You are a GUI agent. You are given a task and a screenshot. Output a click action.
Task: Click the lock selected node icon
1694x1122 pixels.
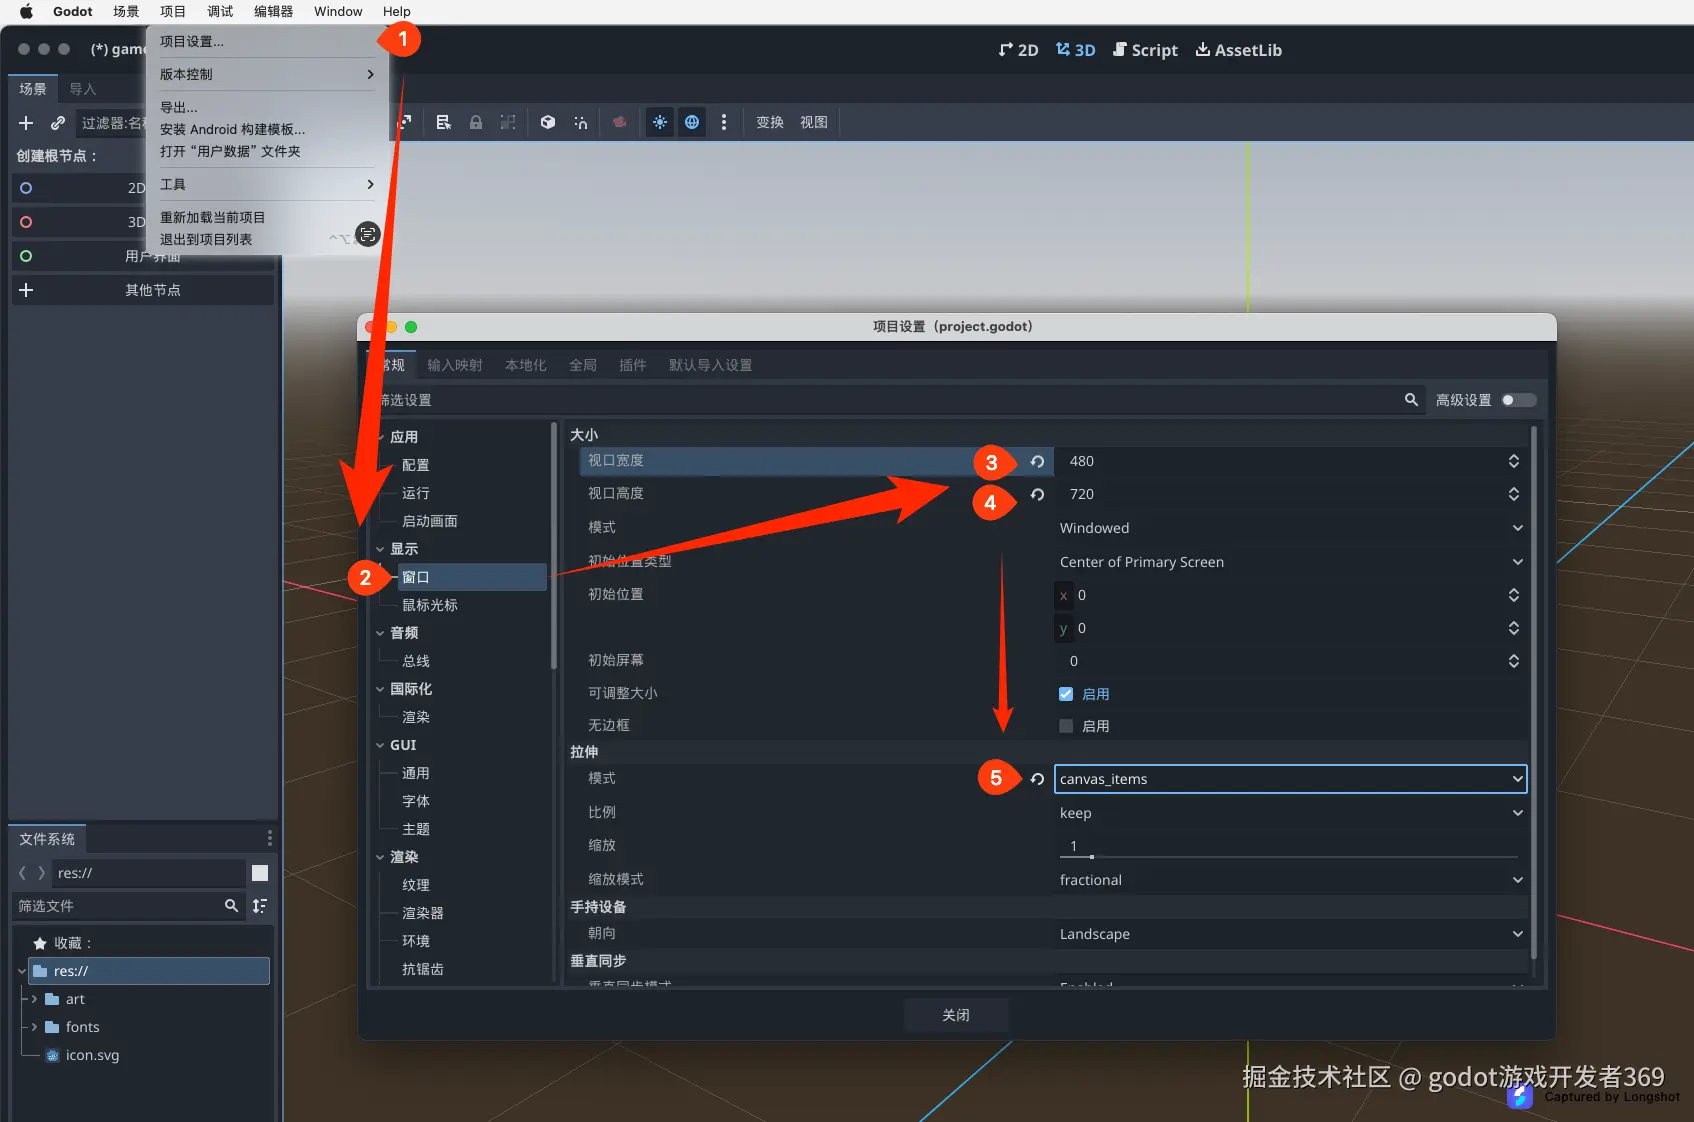tap(476, 122)
